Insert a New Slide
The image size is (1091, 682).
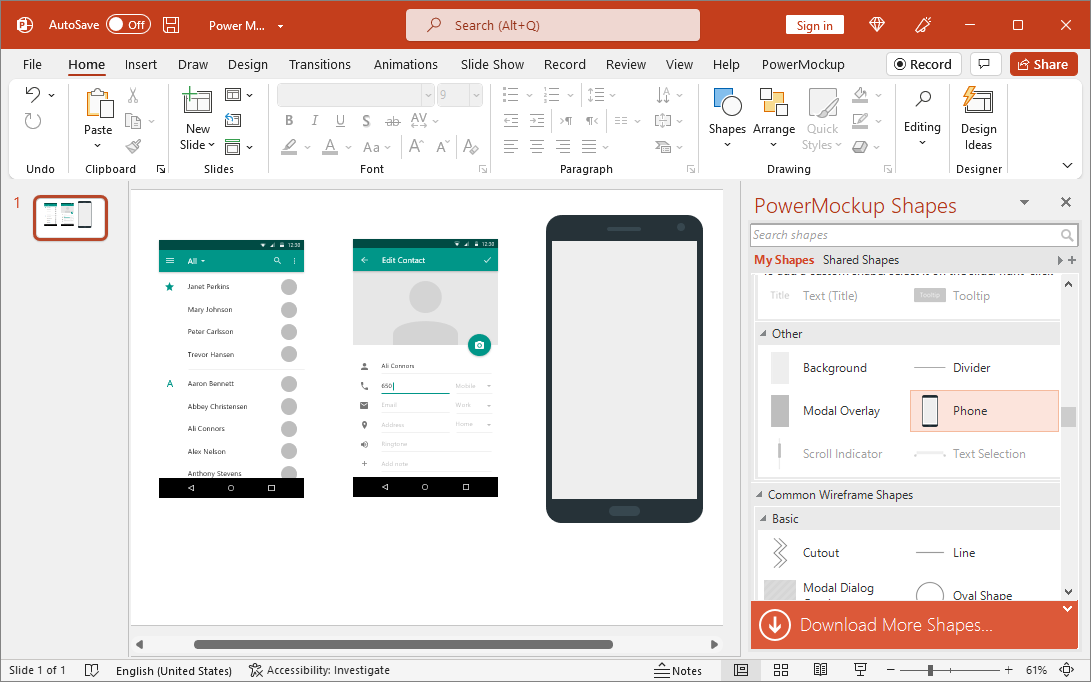197,104
